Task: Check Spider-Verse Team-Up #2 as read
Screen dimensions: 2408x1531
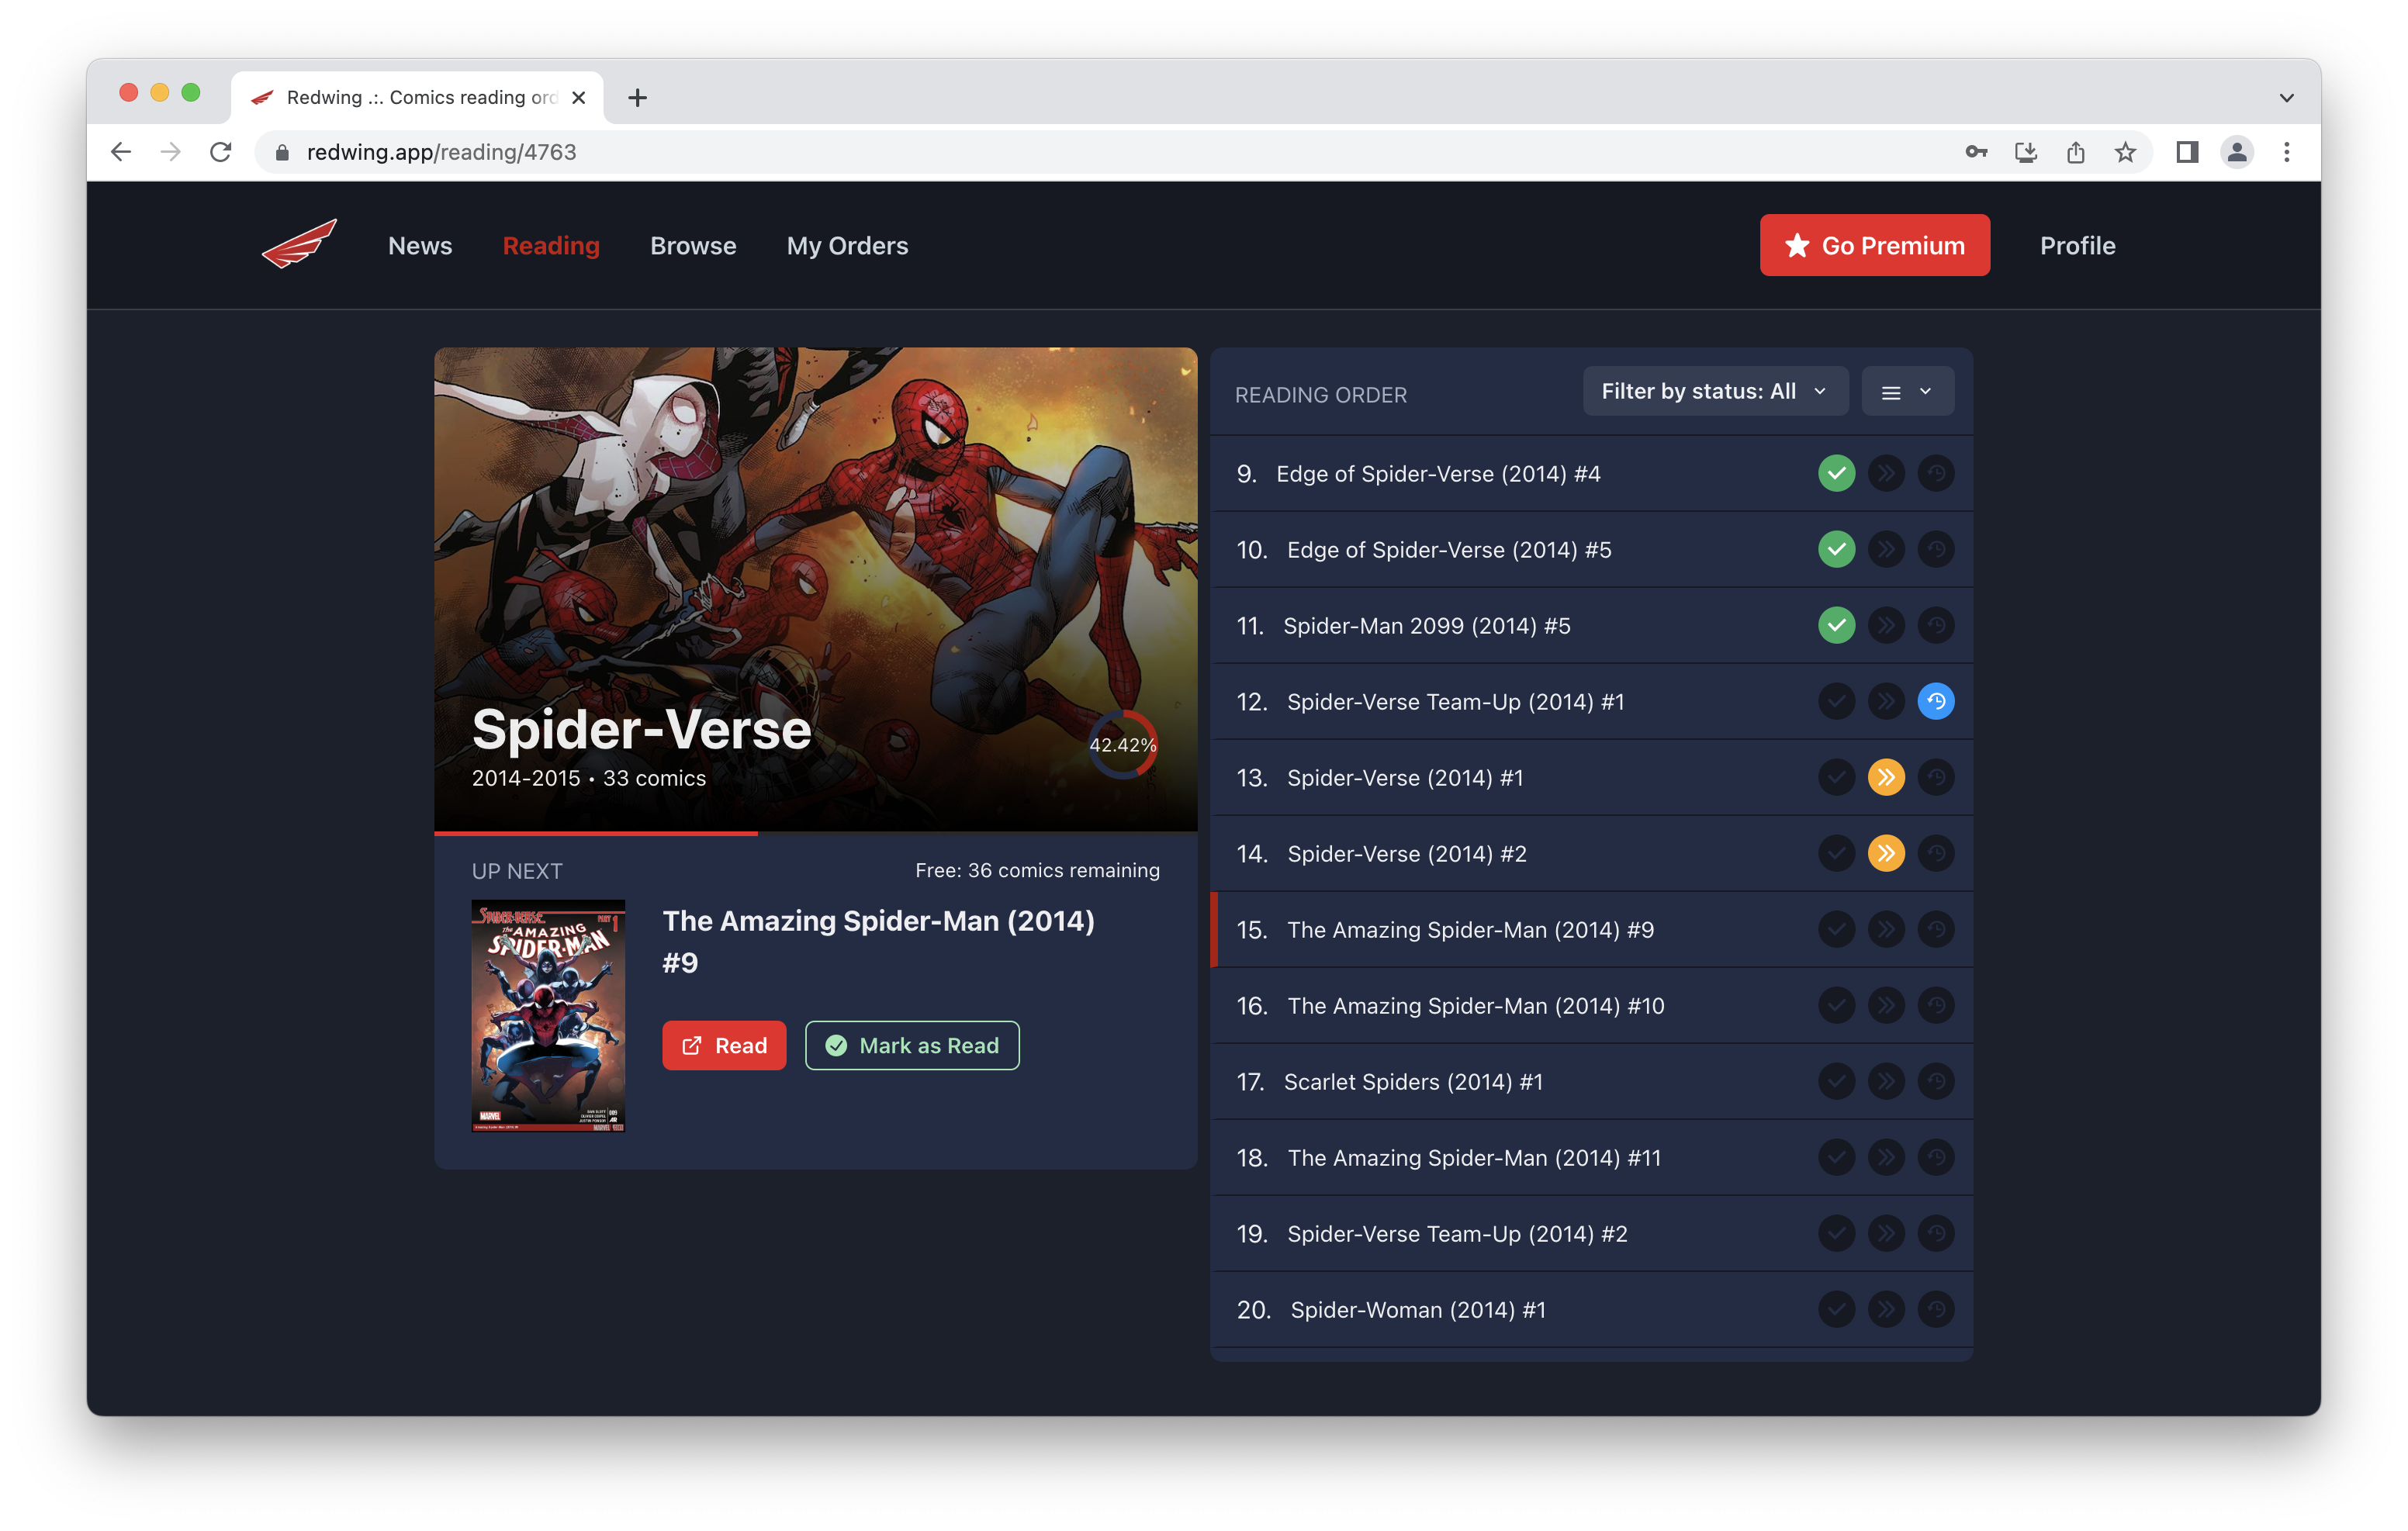Action: coord(1836,1233)
